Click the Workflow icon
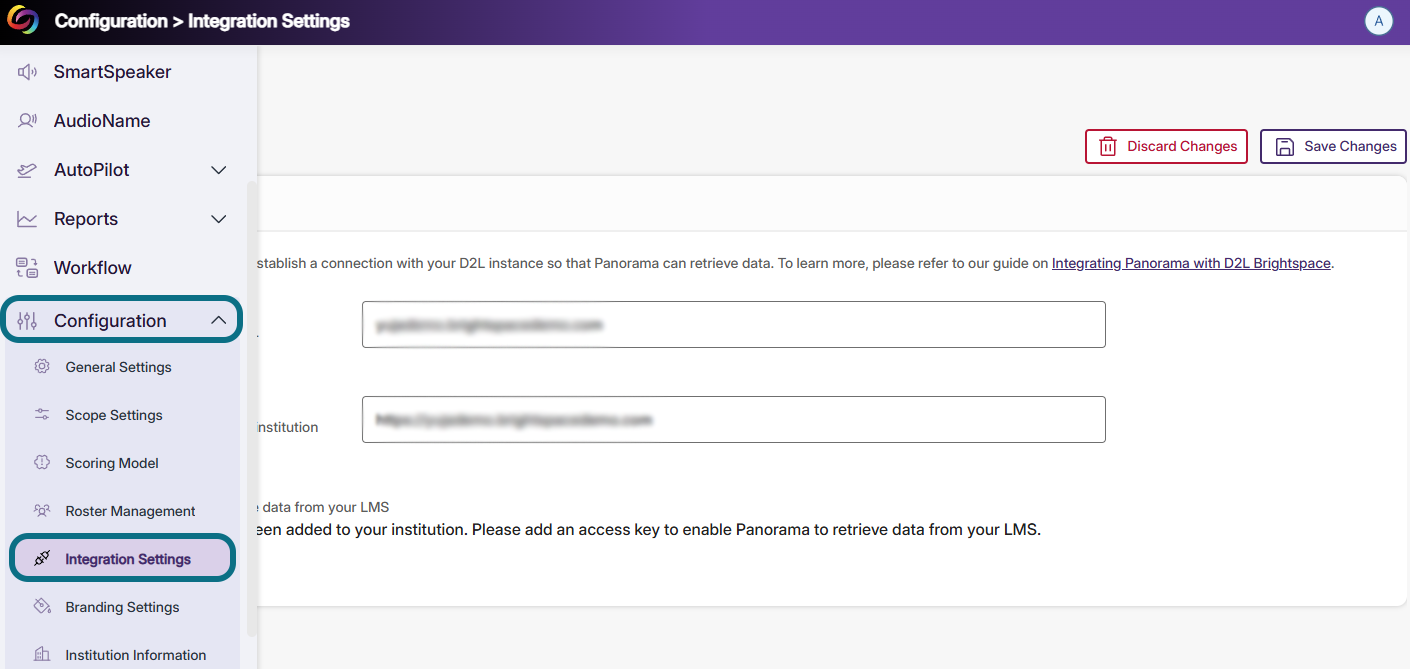Screen dimensions: 1410x669 click(28, 268)
